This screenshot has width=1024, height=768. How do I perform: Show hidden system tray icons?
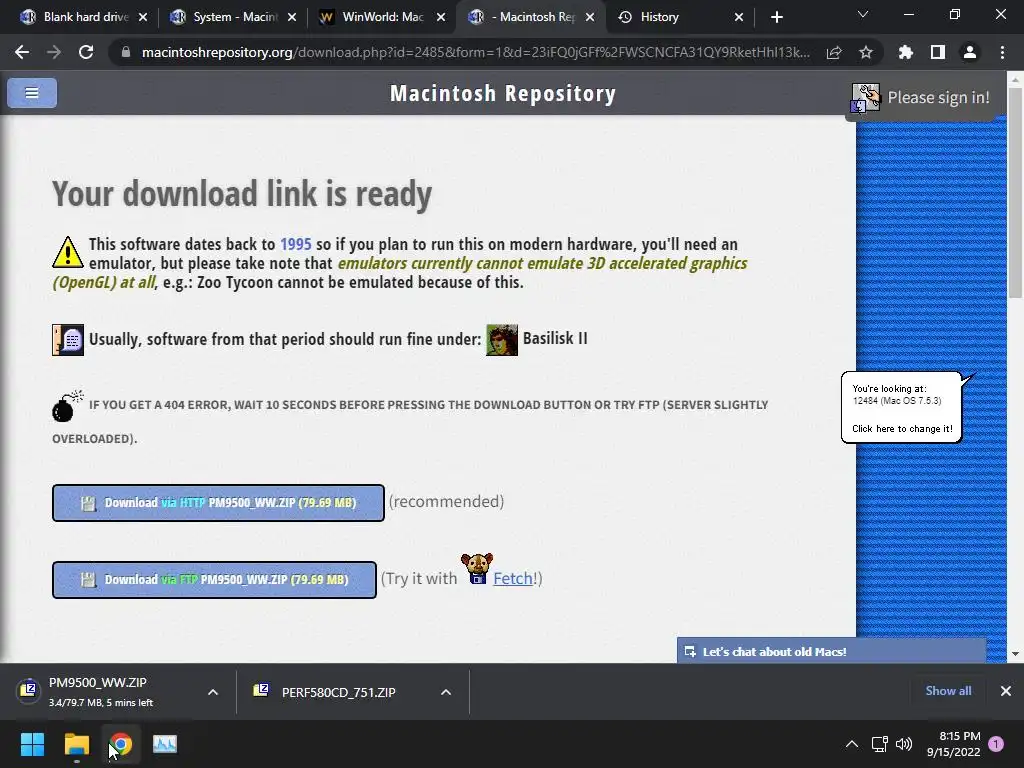[x=852, y=744]
